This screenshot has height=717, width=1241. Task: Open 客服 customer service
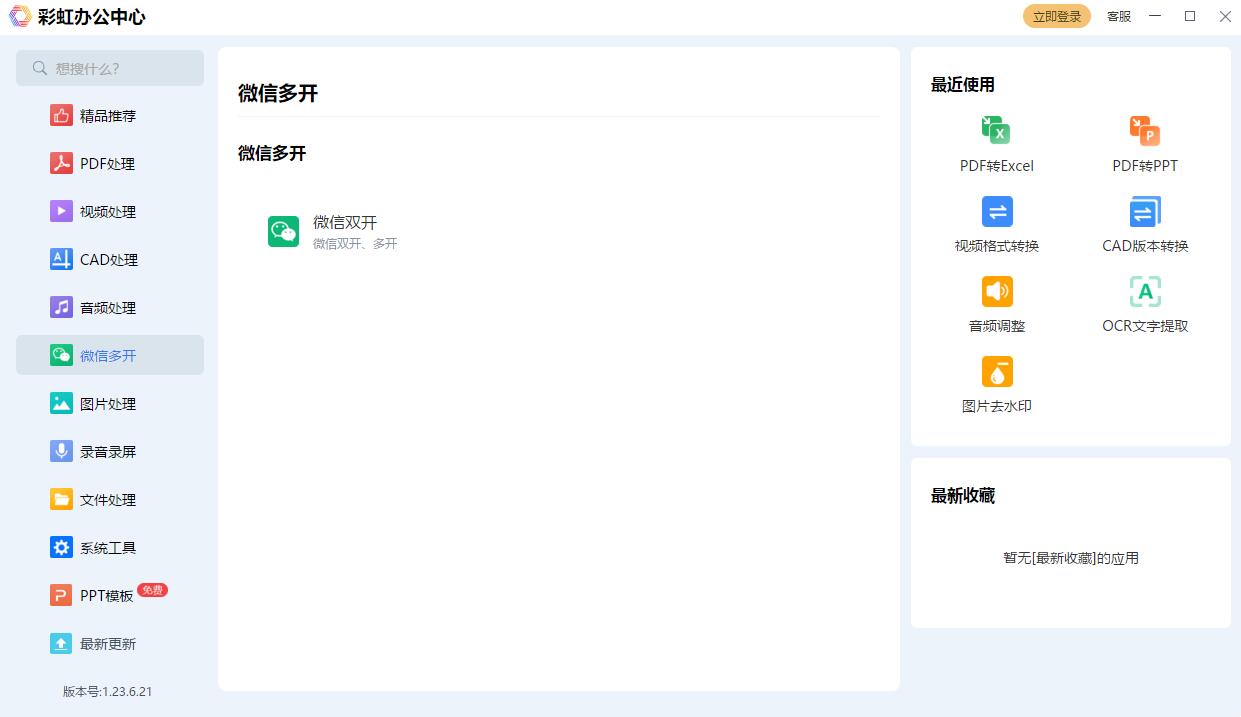1117,16
